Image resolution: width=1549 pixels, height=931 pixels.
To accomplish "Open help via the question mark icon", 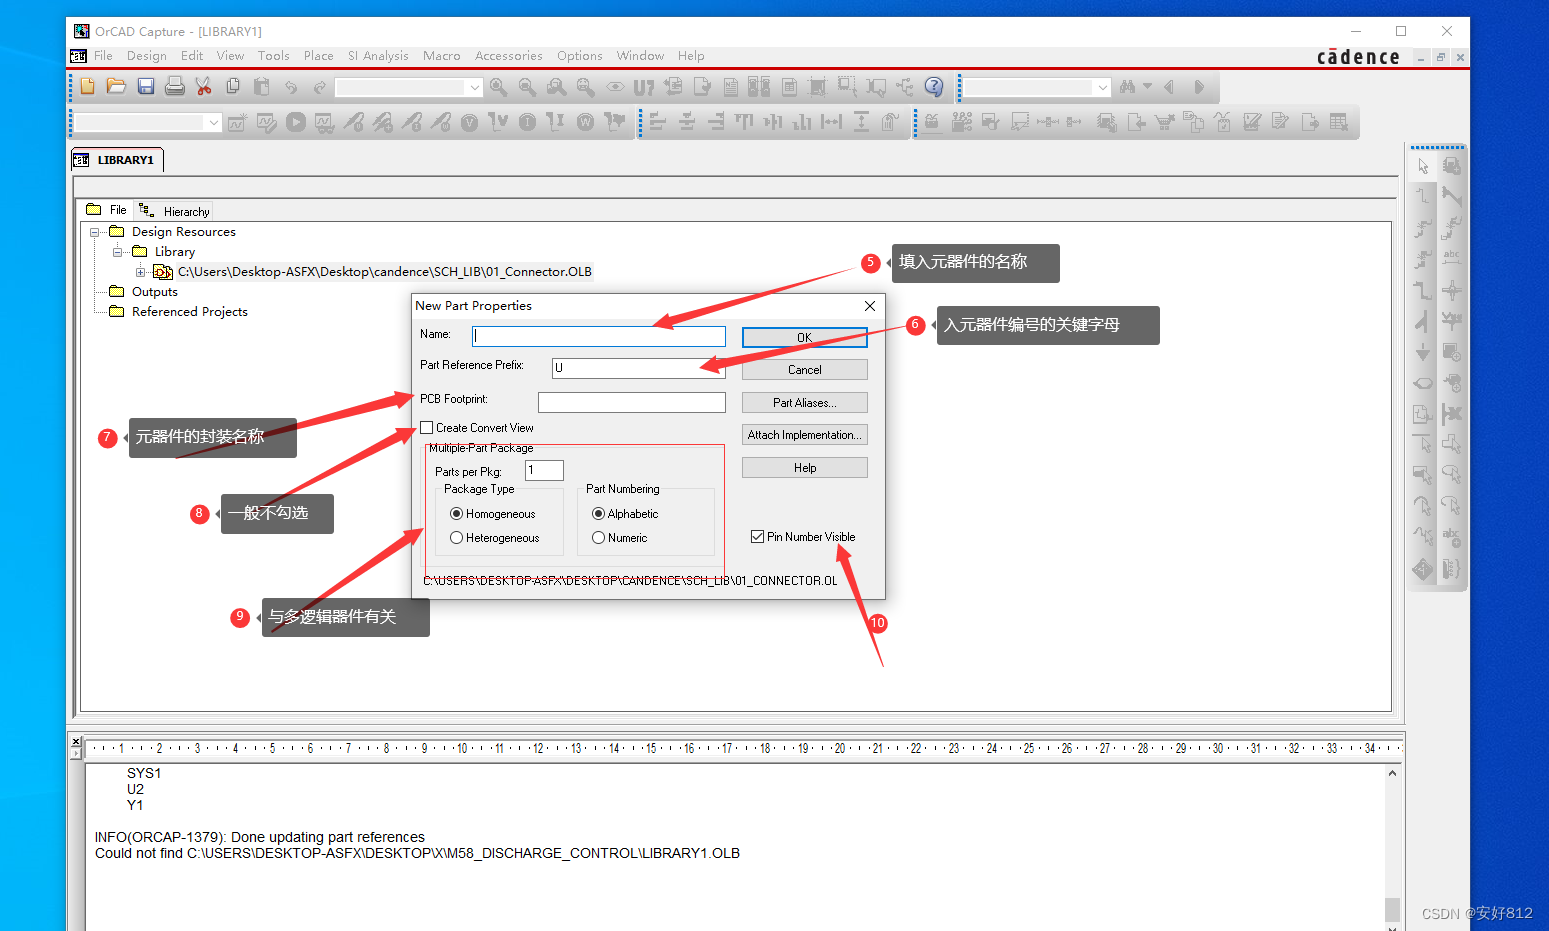I will tap(934, 87).
